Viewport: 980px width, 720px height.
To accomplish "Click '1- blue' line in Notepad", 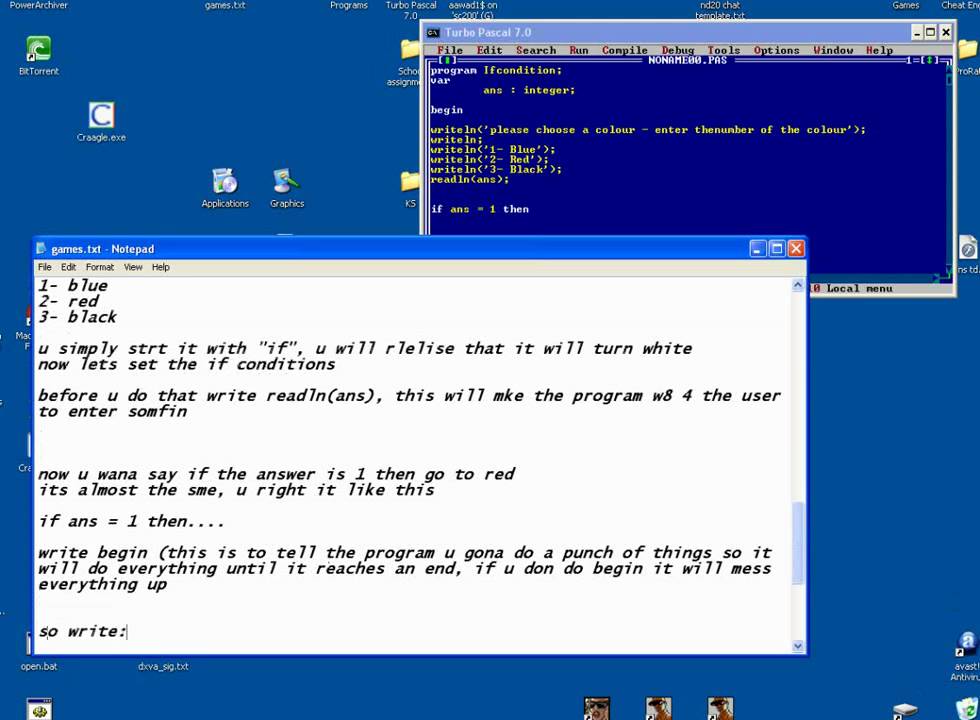I will pyautogui.click(x=73, y=286).
